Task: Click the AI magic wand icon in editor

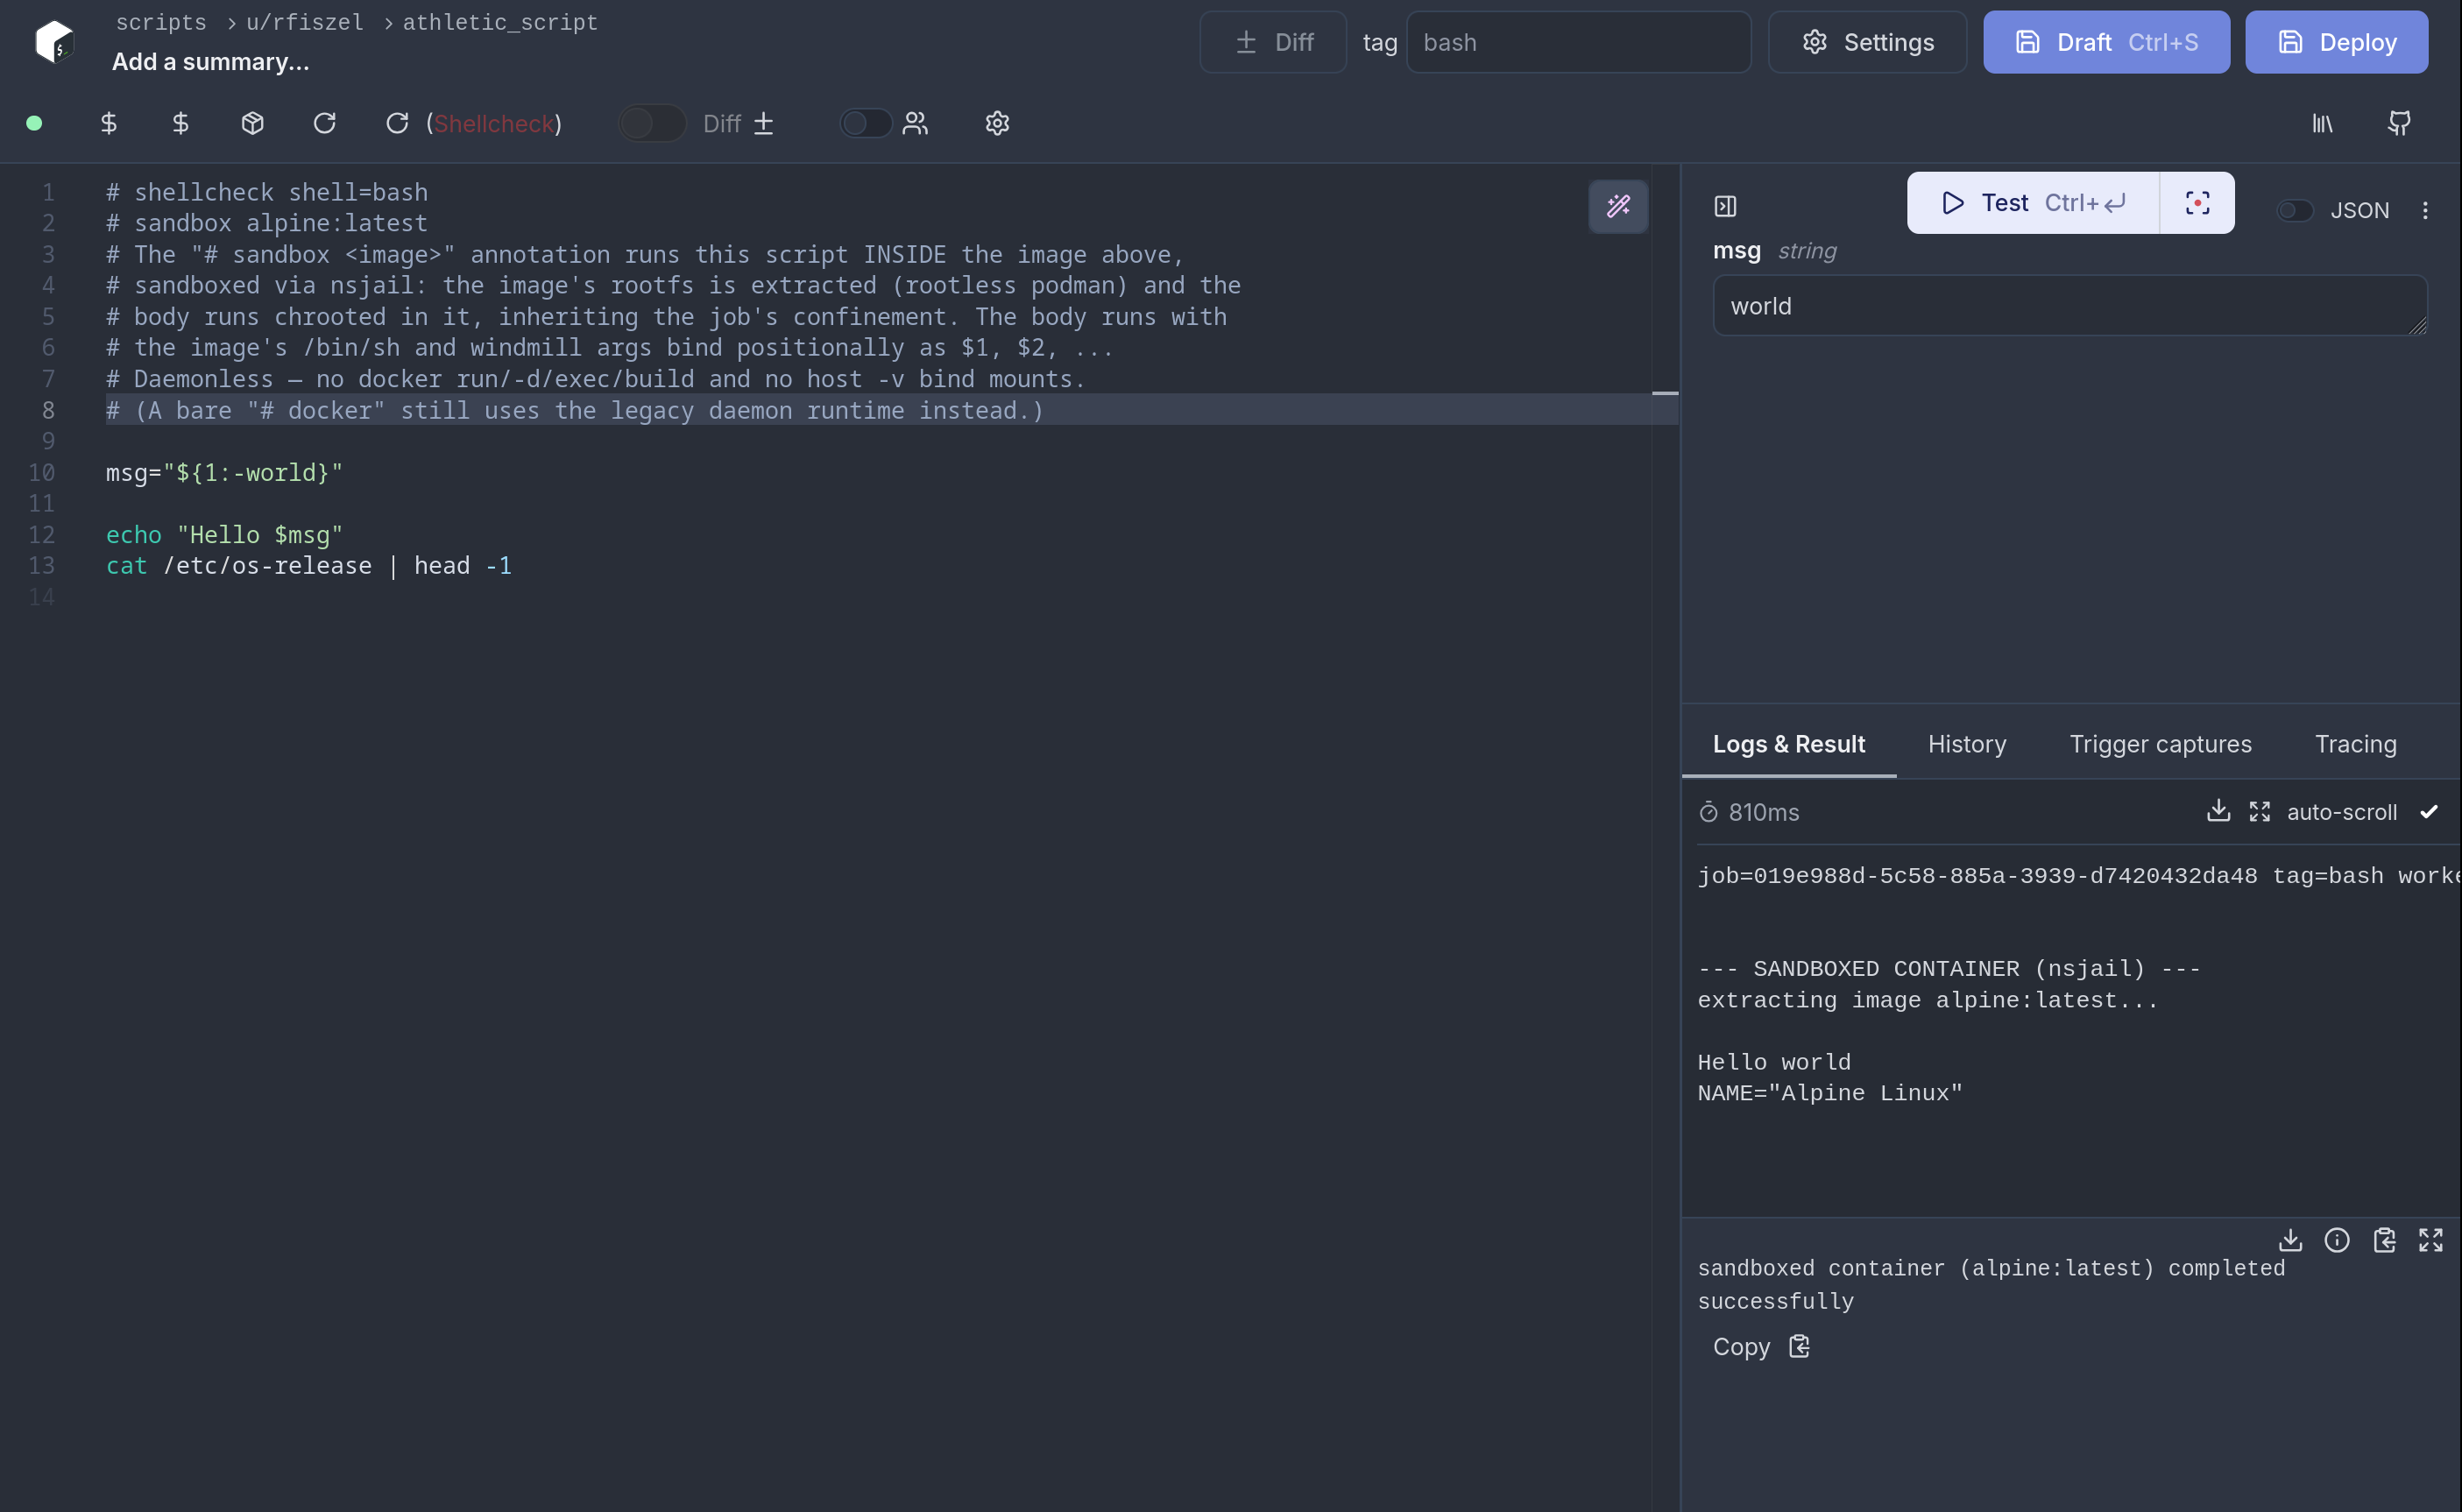Action: click(1617, 206)
